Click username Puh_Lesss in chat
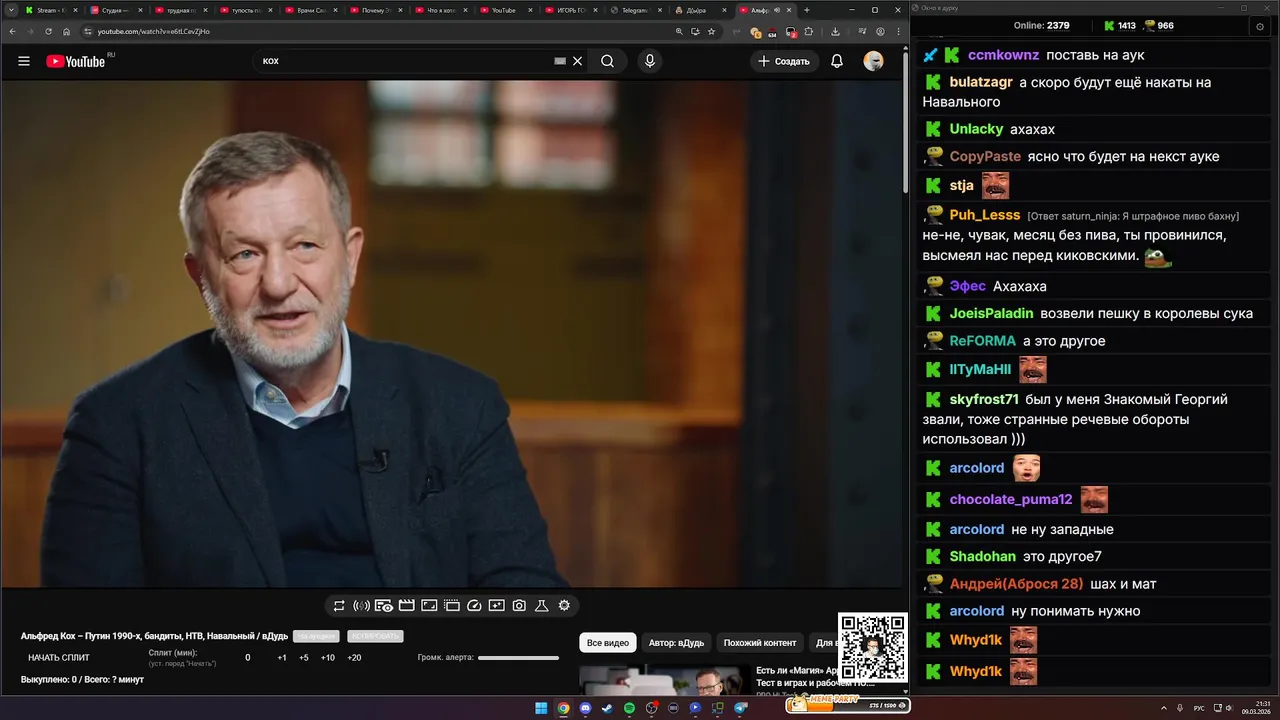Screen dimensions: 1280x720 click(985, 215)
